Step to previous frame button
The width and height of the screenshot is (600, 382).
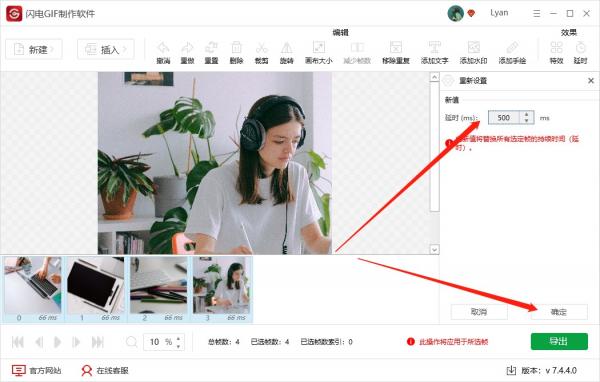[39, 342]
